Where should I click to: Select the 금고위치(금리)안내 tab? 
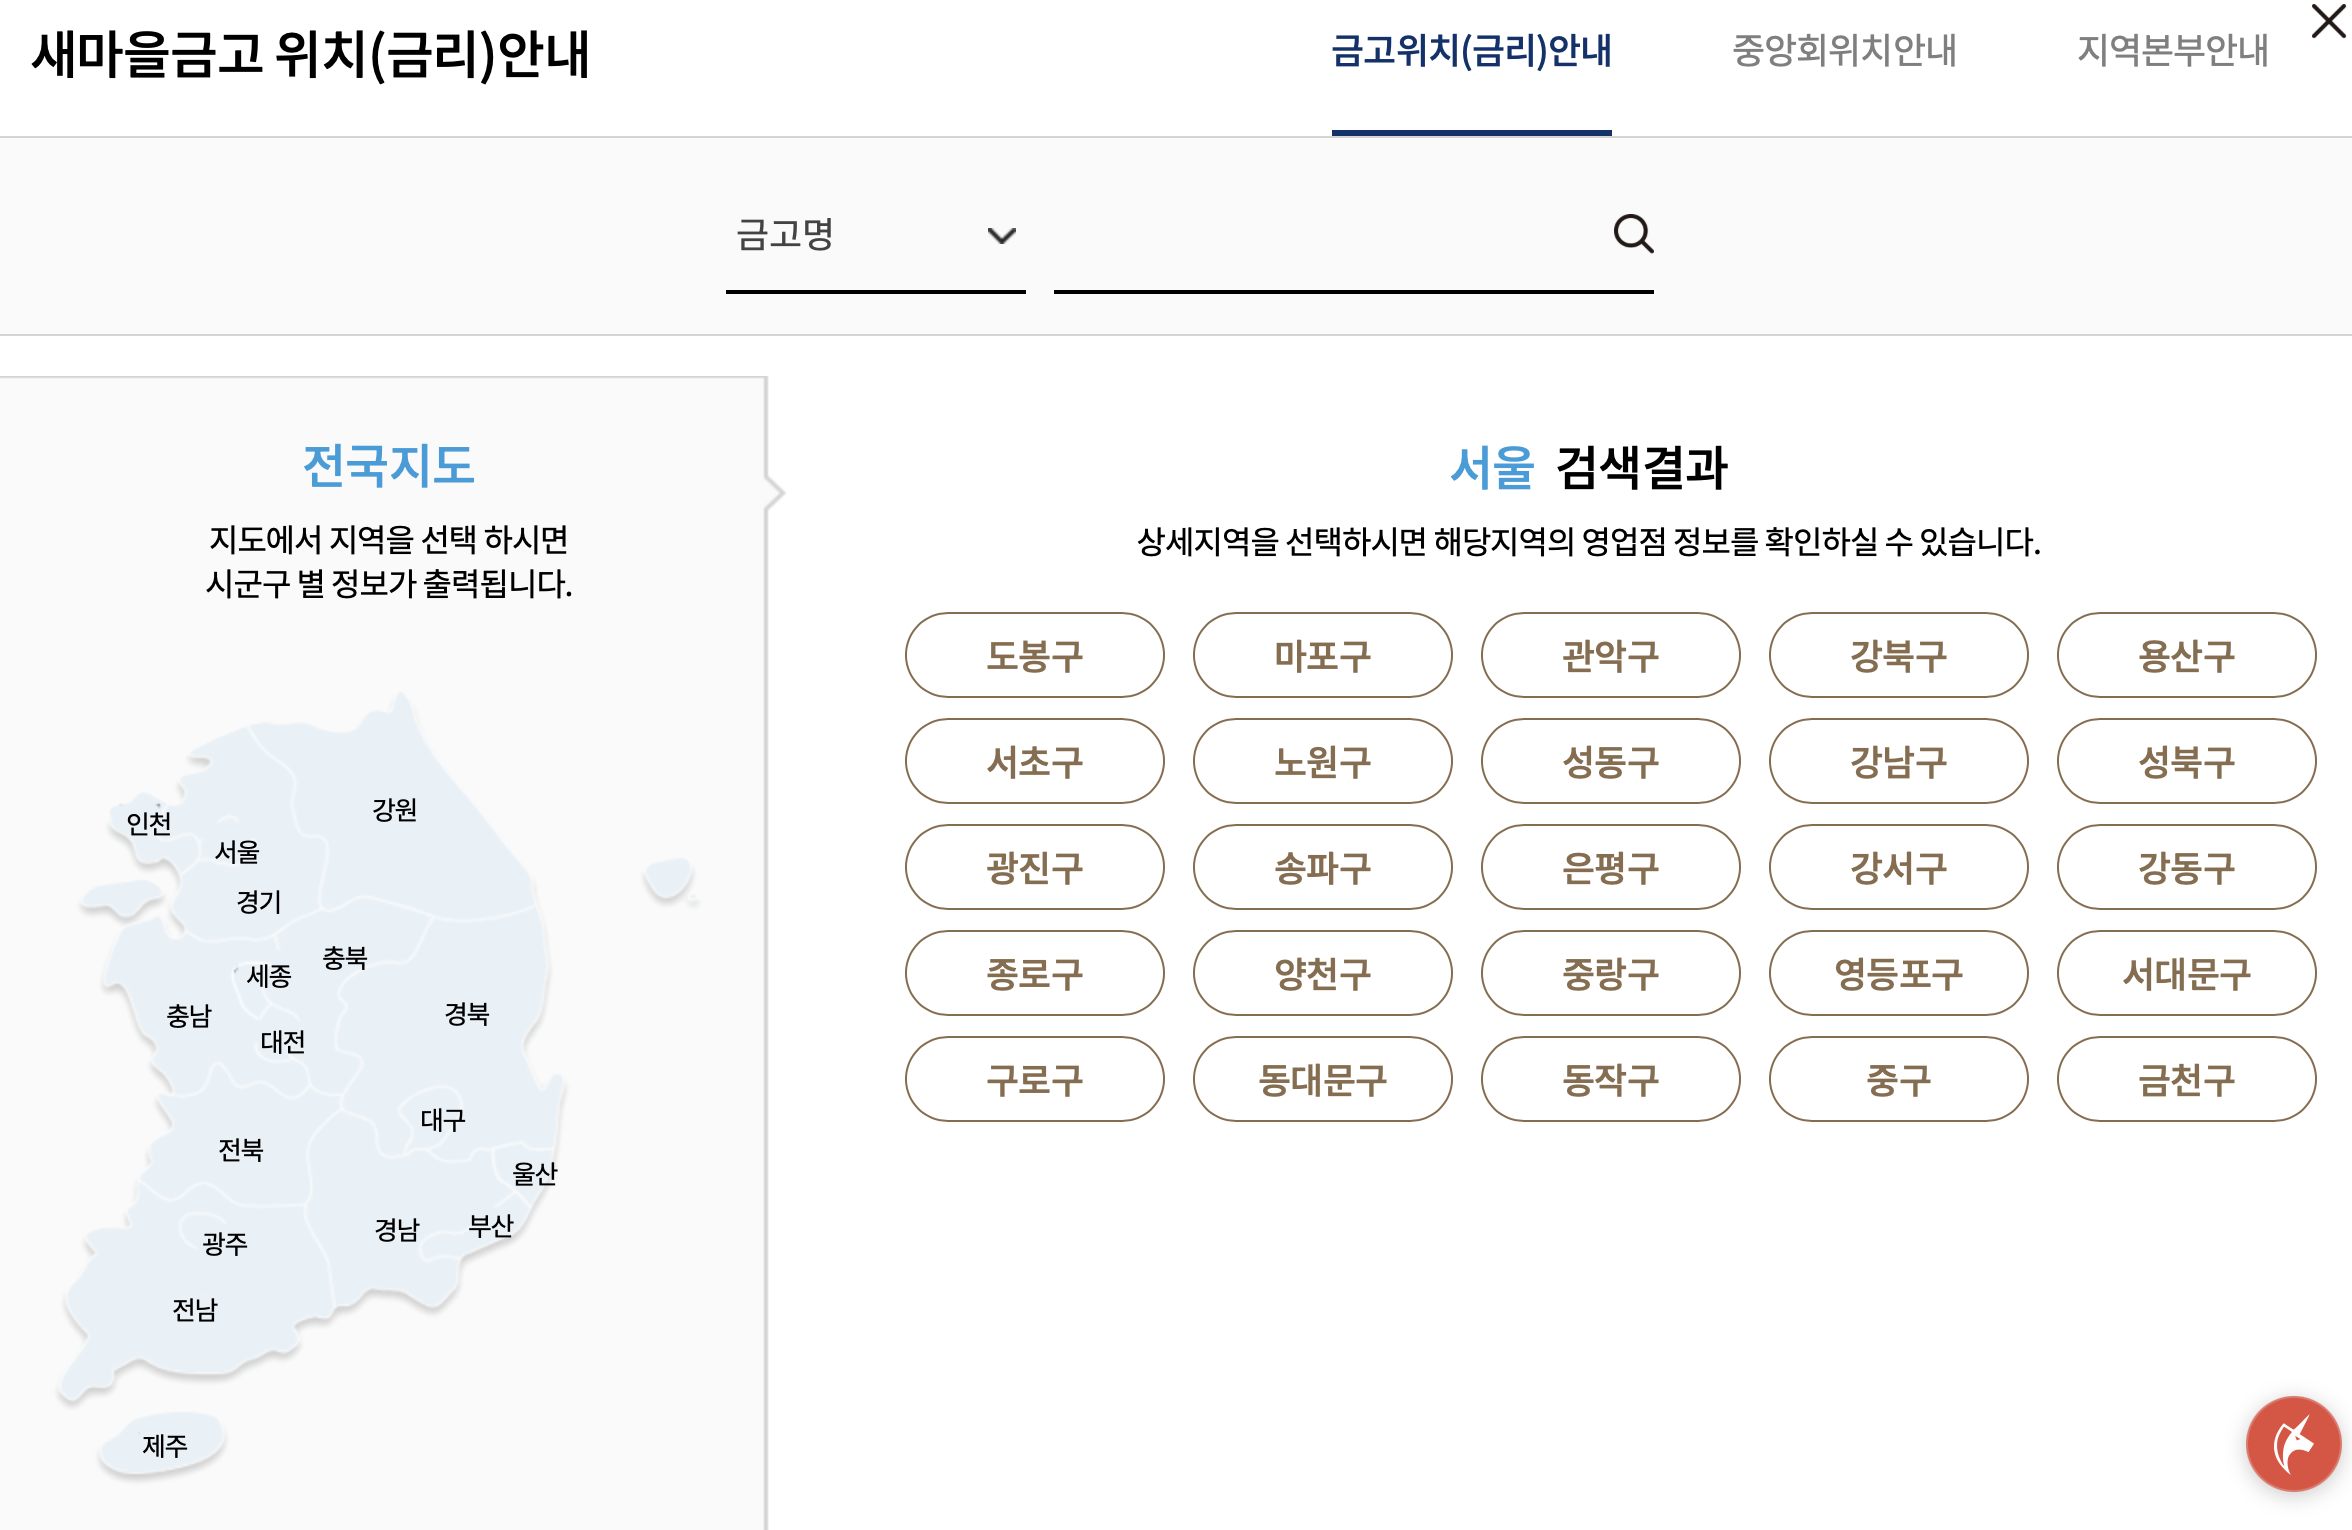point(1471,50)
